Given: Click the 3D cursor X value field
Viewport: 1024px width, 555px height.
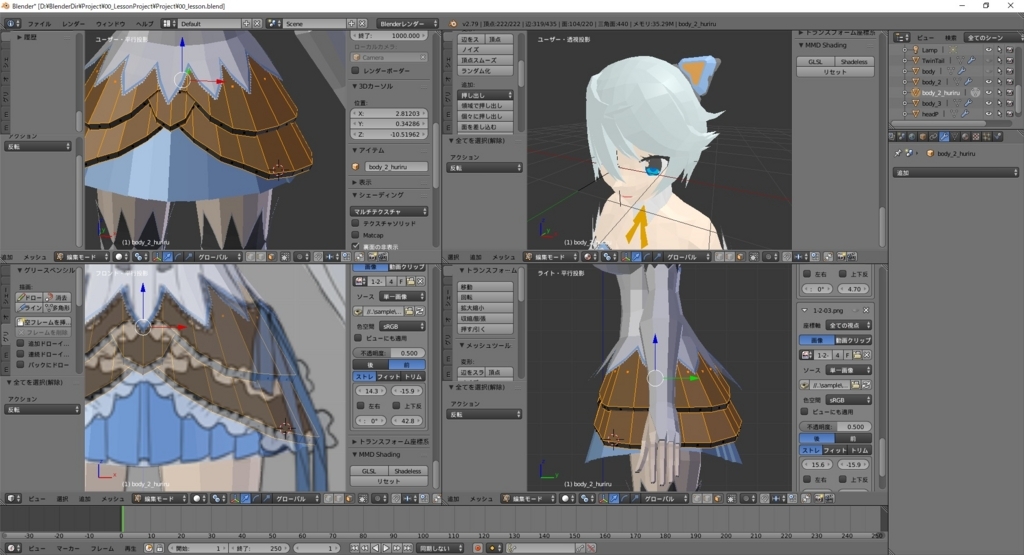Looking at the screenshot, I should 390,113.
